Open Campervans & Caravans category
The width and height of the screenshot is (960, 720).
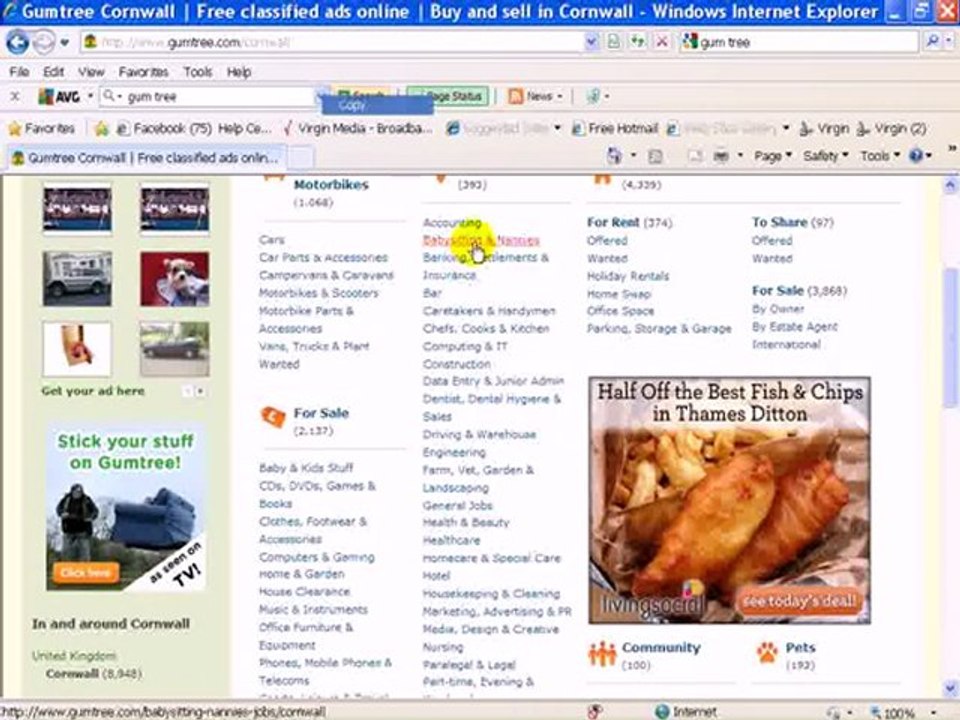(x=326, y=276)
